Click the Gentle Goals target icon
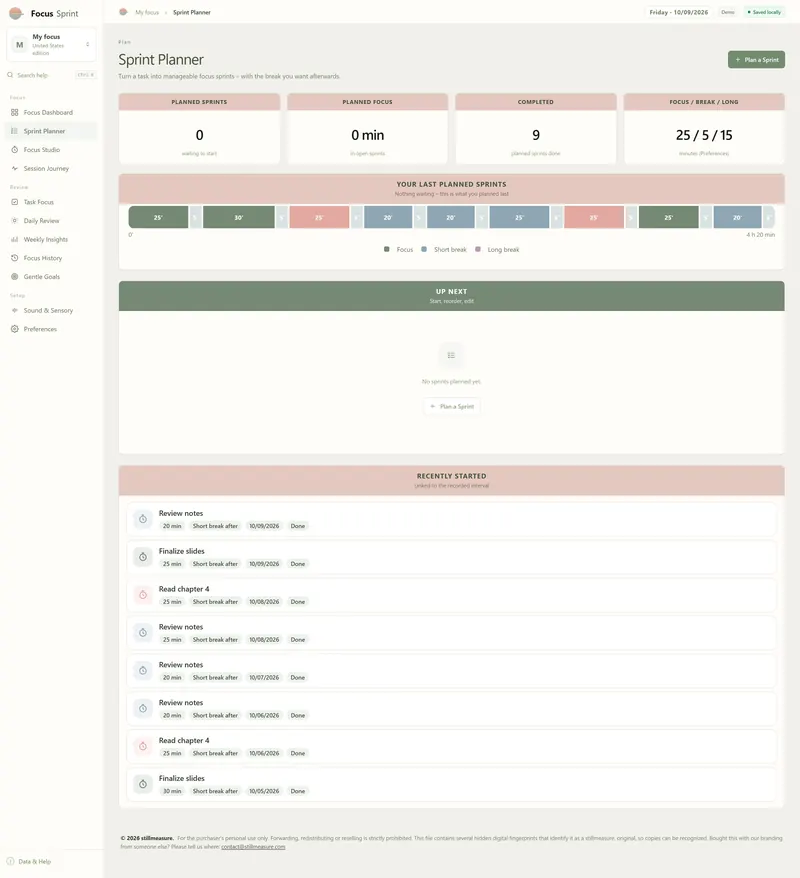The height and width of the screenshot is (878, 800). (x=15, y=277)
